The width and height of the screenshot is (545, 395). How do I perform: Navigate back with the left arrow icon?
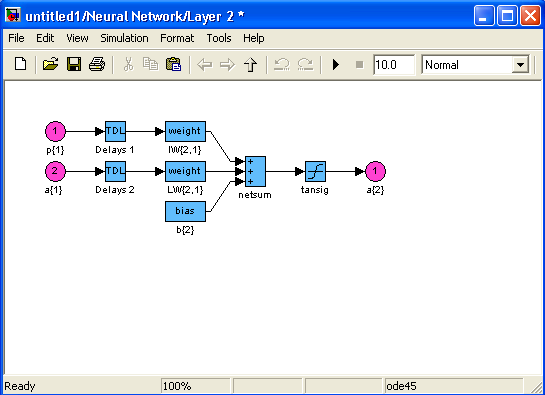click(204, 65)
